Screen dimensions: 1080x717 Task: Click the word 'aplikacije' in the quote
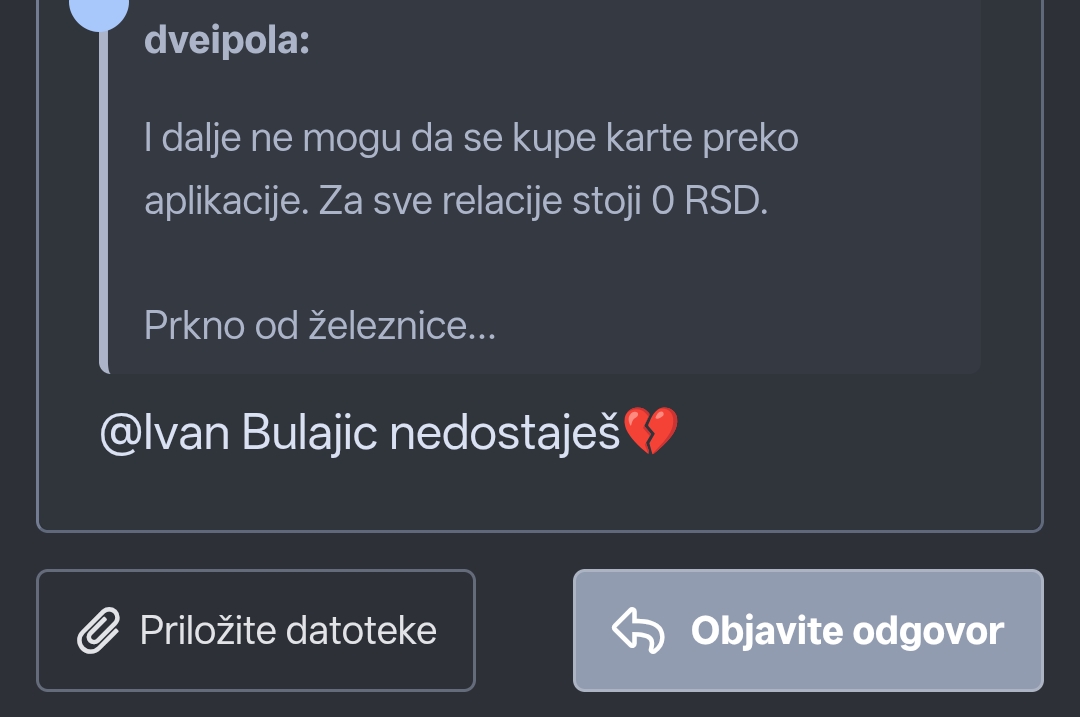point(224,201)
